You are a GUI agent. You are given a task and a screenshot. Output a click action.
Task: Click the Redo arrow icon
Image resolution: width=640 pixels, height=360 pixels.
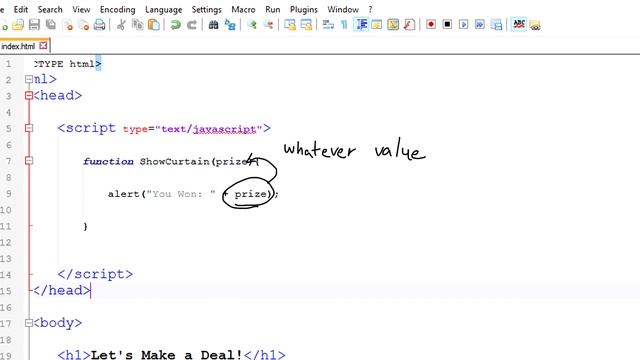(x=192, y=25)
